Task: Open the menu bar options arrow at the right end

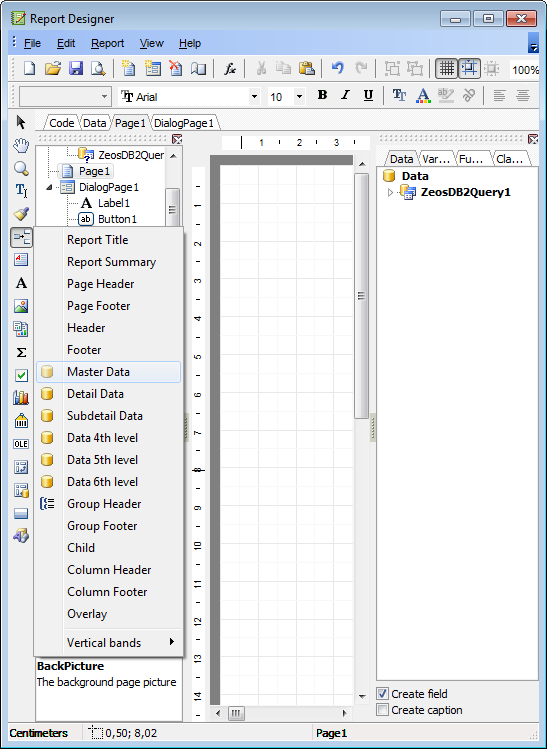Action: click(x=533, y=43)
